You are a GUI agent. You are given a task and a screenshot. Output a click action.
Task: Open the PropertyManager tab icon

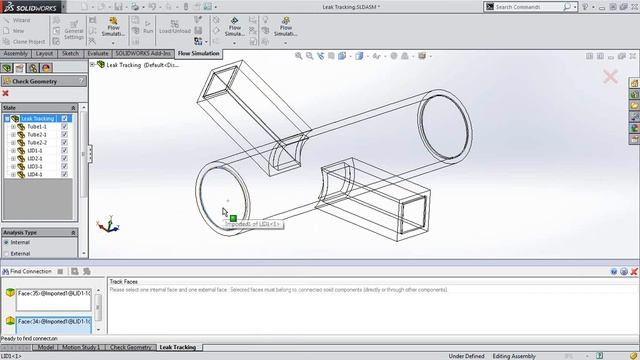pyautogui.click(x=20, y=68)
